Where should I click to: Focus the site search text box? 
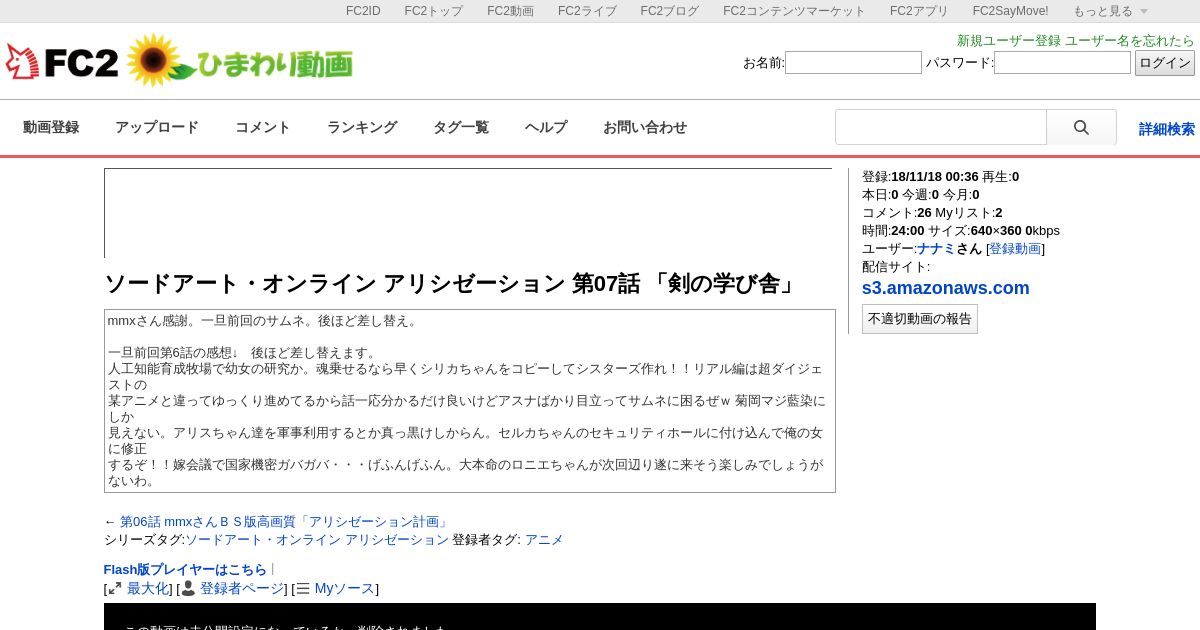pos(941,128)
